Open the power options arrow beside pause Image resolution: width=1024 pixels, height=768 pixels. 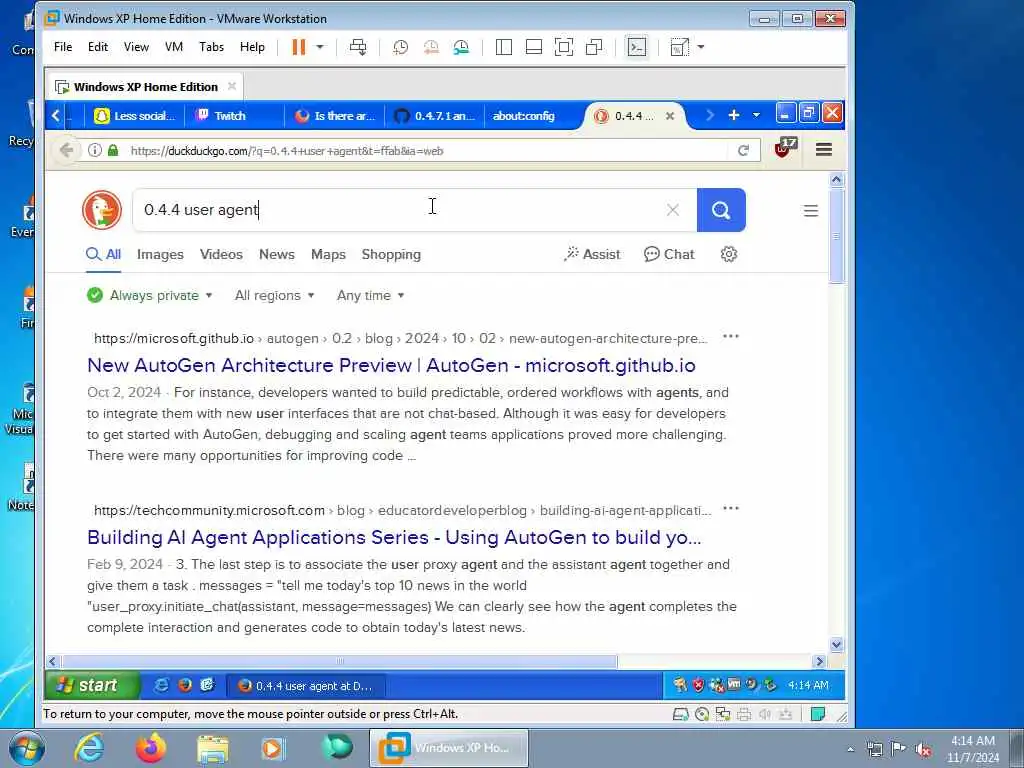[320, 47]
